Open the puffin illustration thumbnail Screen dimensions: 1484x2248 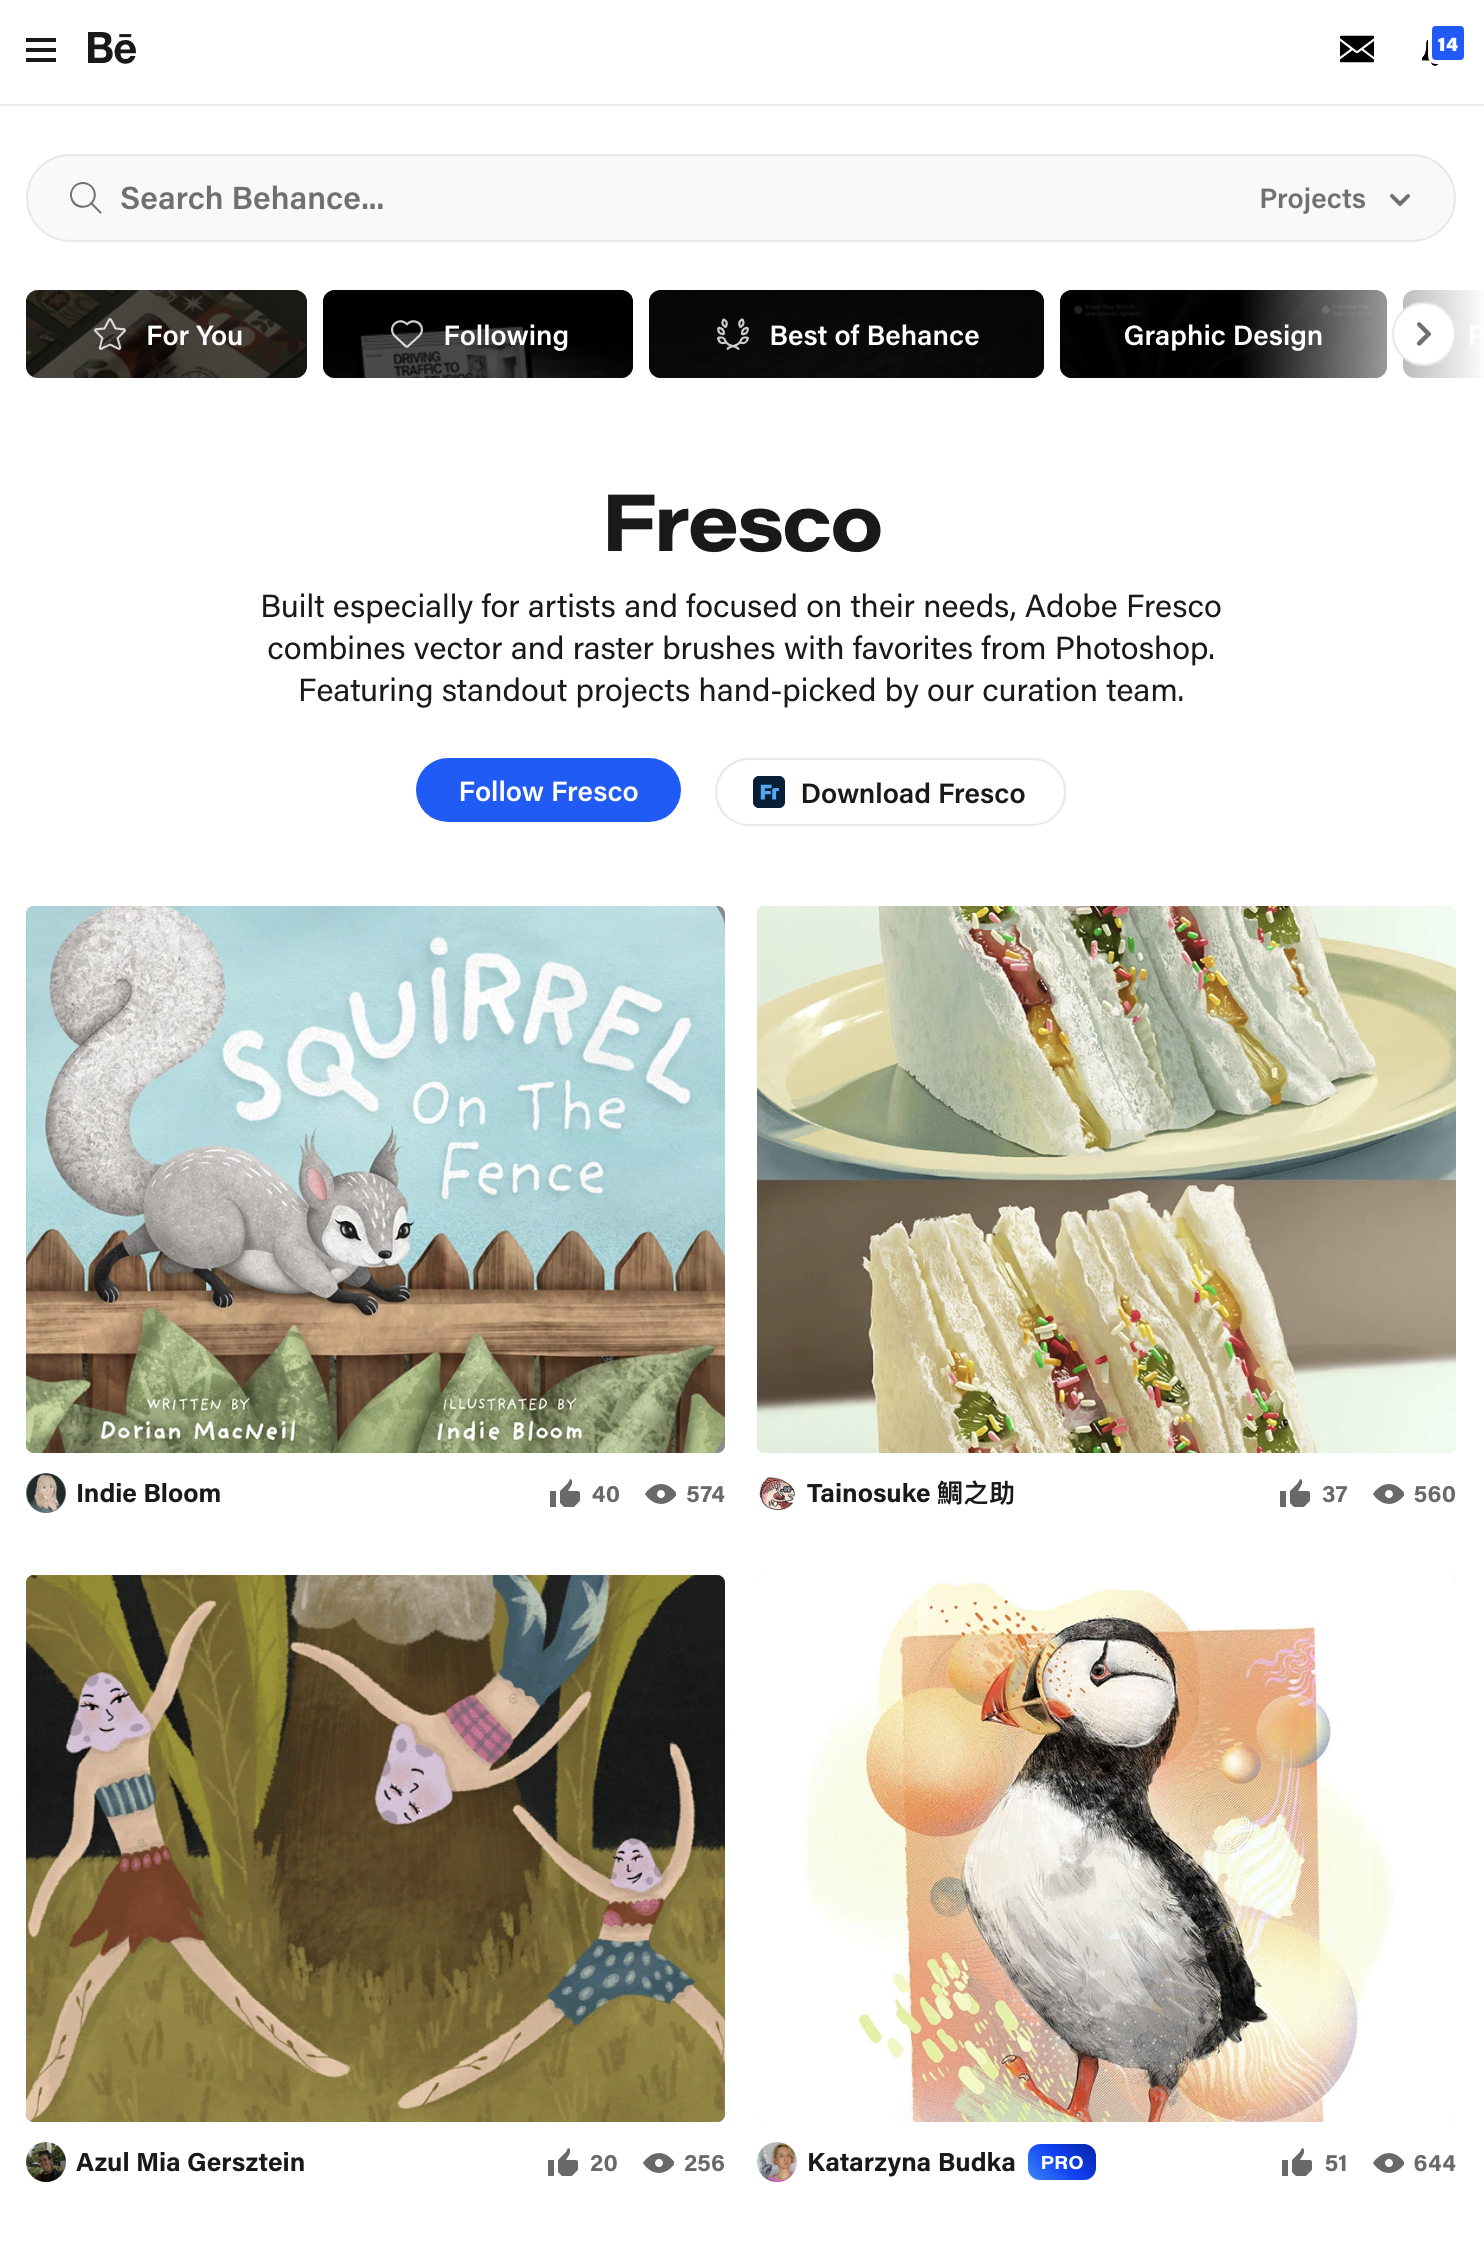coord(1106,1848)
